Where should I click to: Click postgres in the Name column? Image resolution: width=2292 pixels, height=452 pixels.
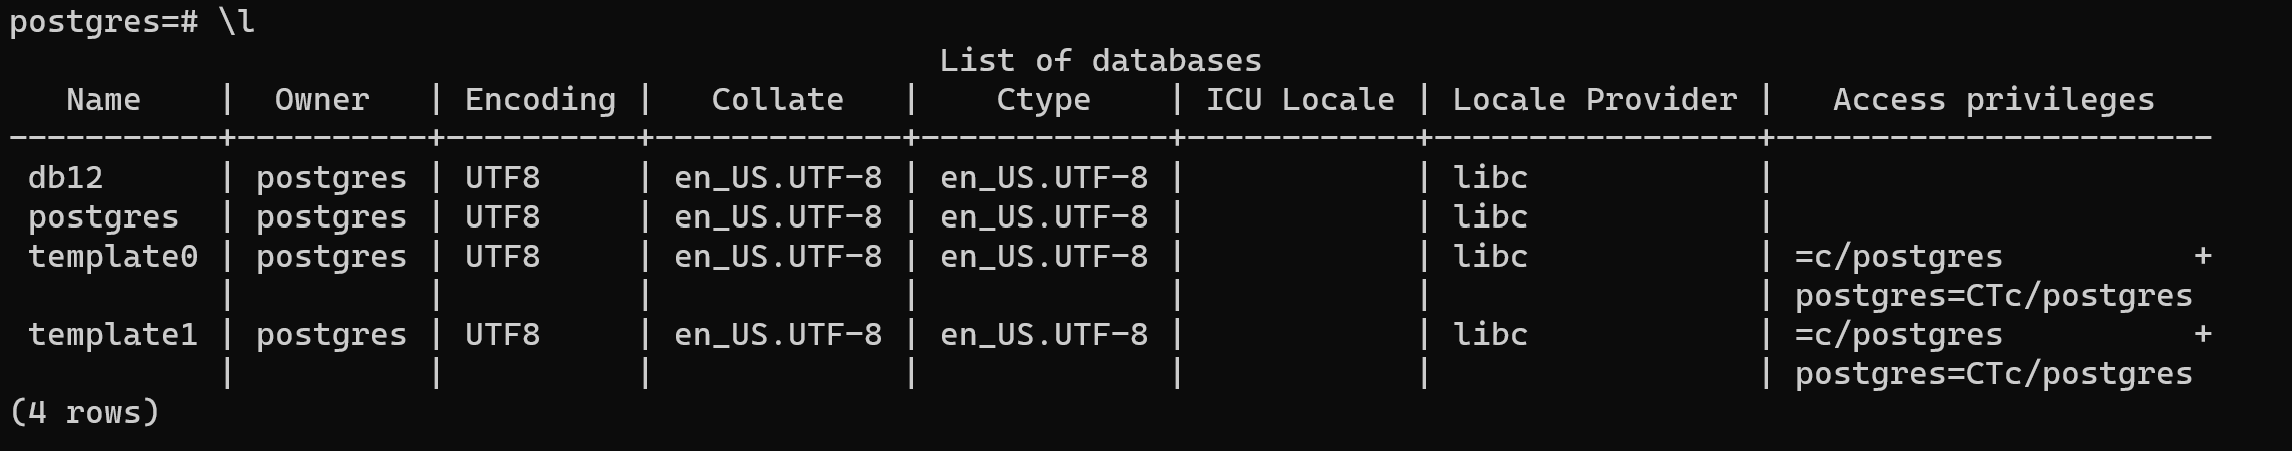click(x=103, y=218)
